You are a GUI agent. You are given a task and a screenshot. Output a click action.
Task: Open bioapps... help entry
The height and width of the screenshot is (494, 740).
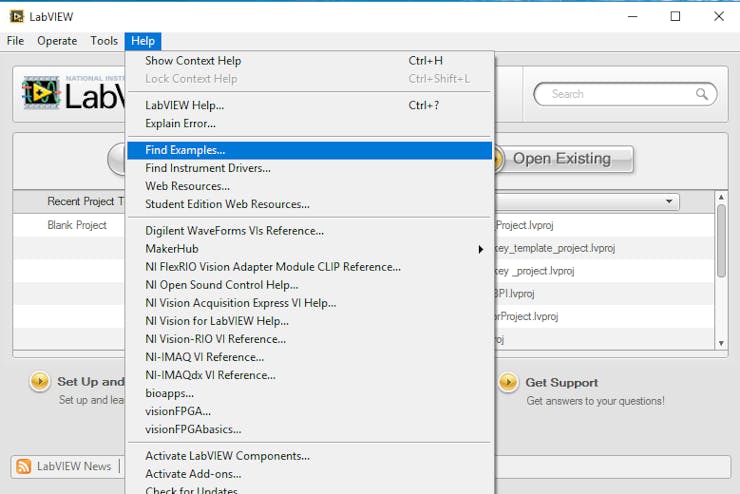[309, 393]
